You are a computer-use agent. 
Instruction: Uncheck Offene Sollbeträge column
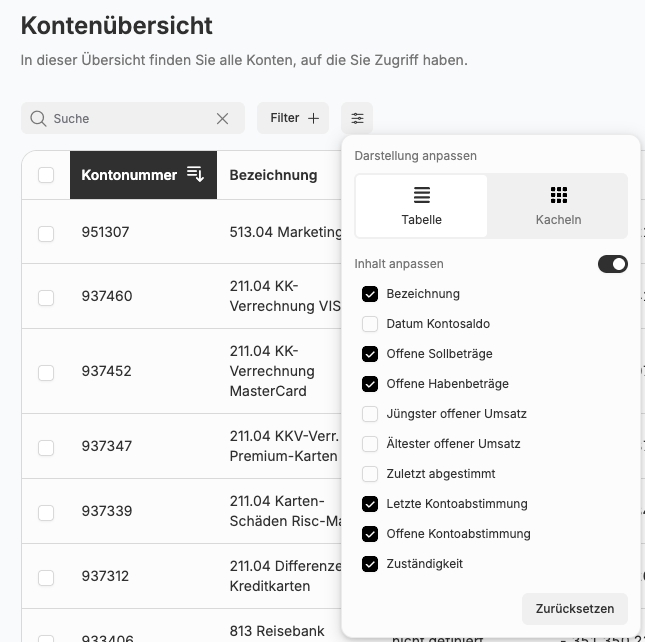(x=370, y=354)
